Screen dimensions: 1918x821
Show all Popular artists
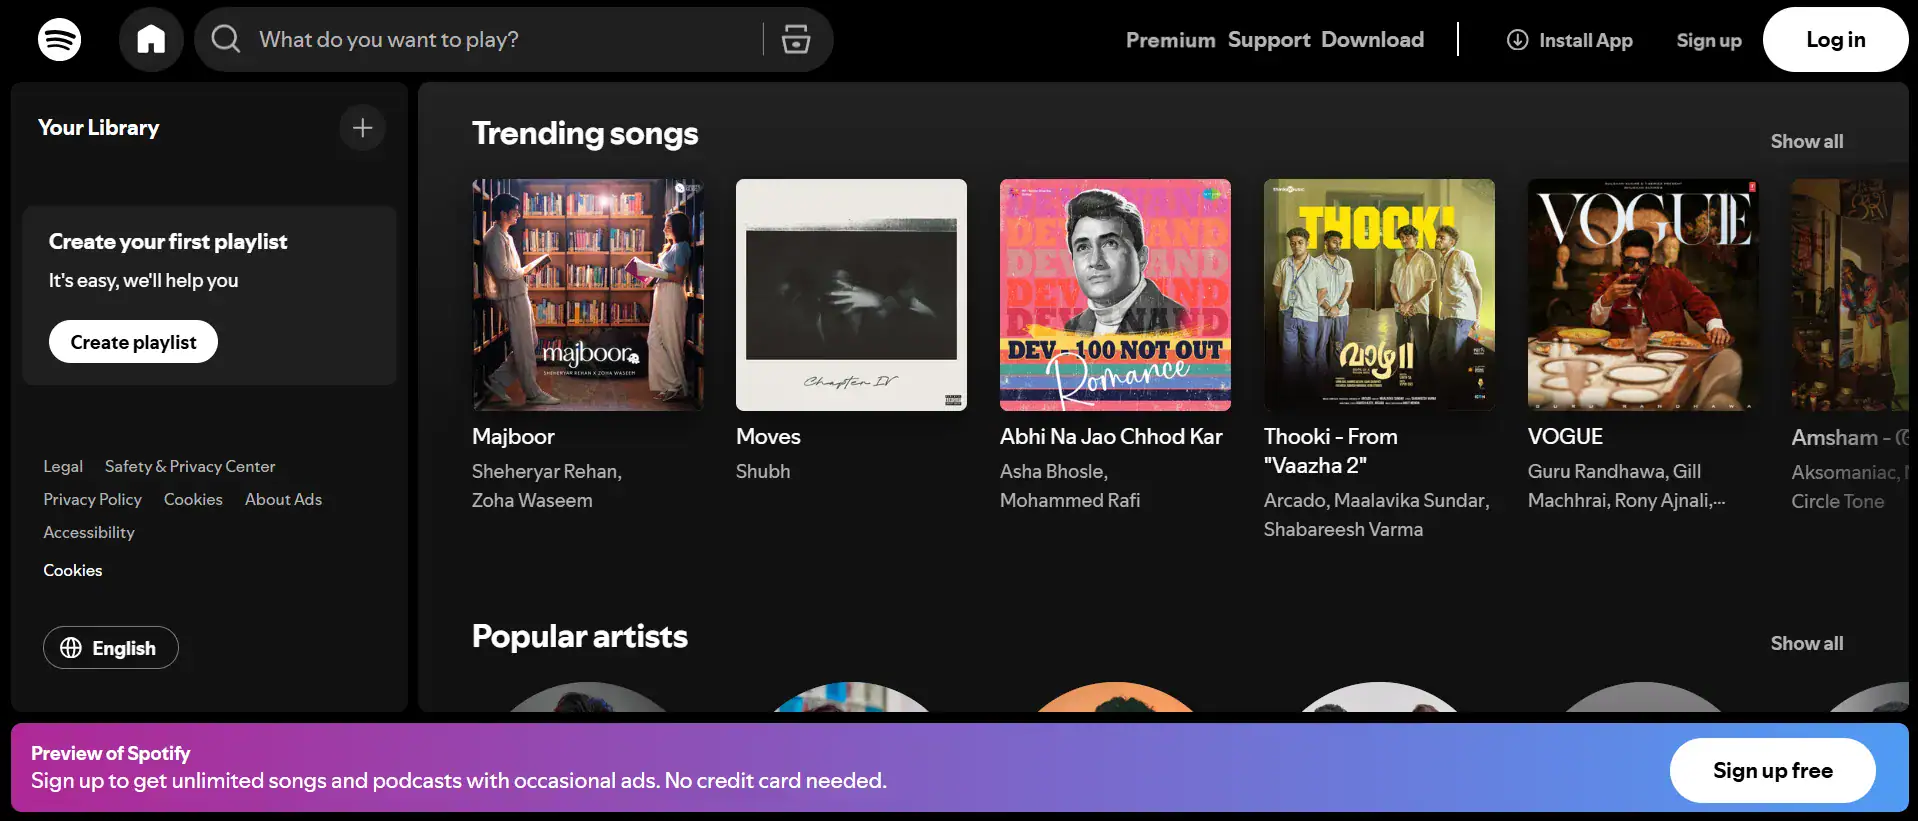coord(1806,644)
